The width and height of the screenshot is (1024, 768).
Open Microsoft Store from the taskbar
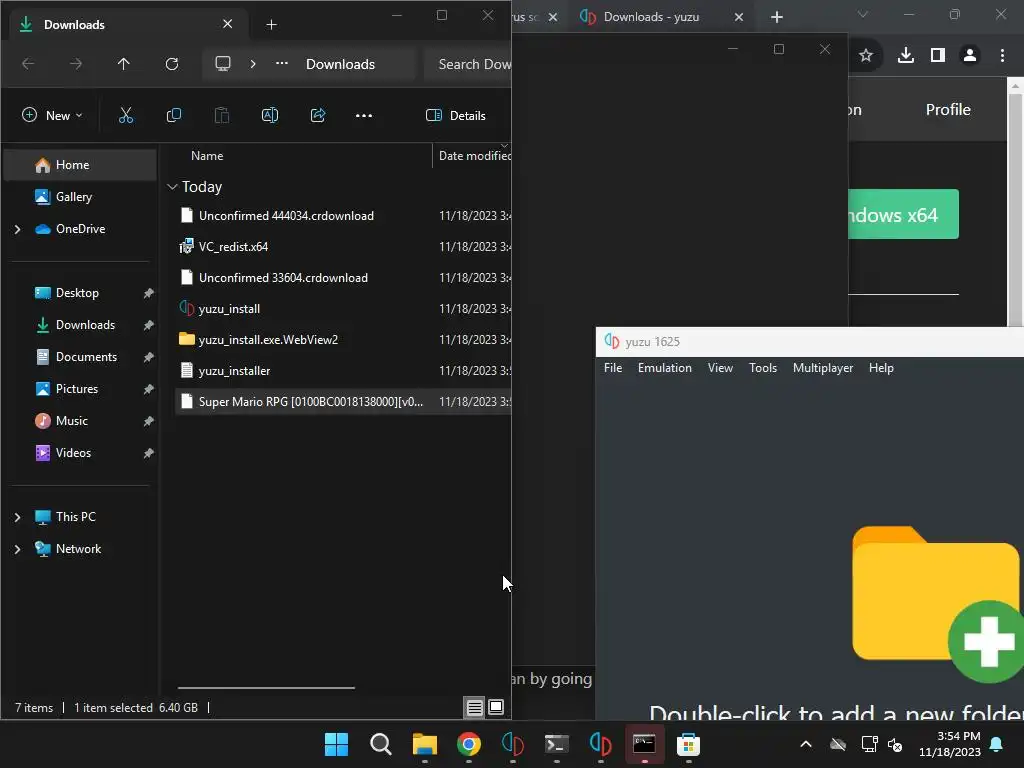point(688,744)
